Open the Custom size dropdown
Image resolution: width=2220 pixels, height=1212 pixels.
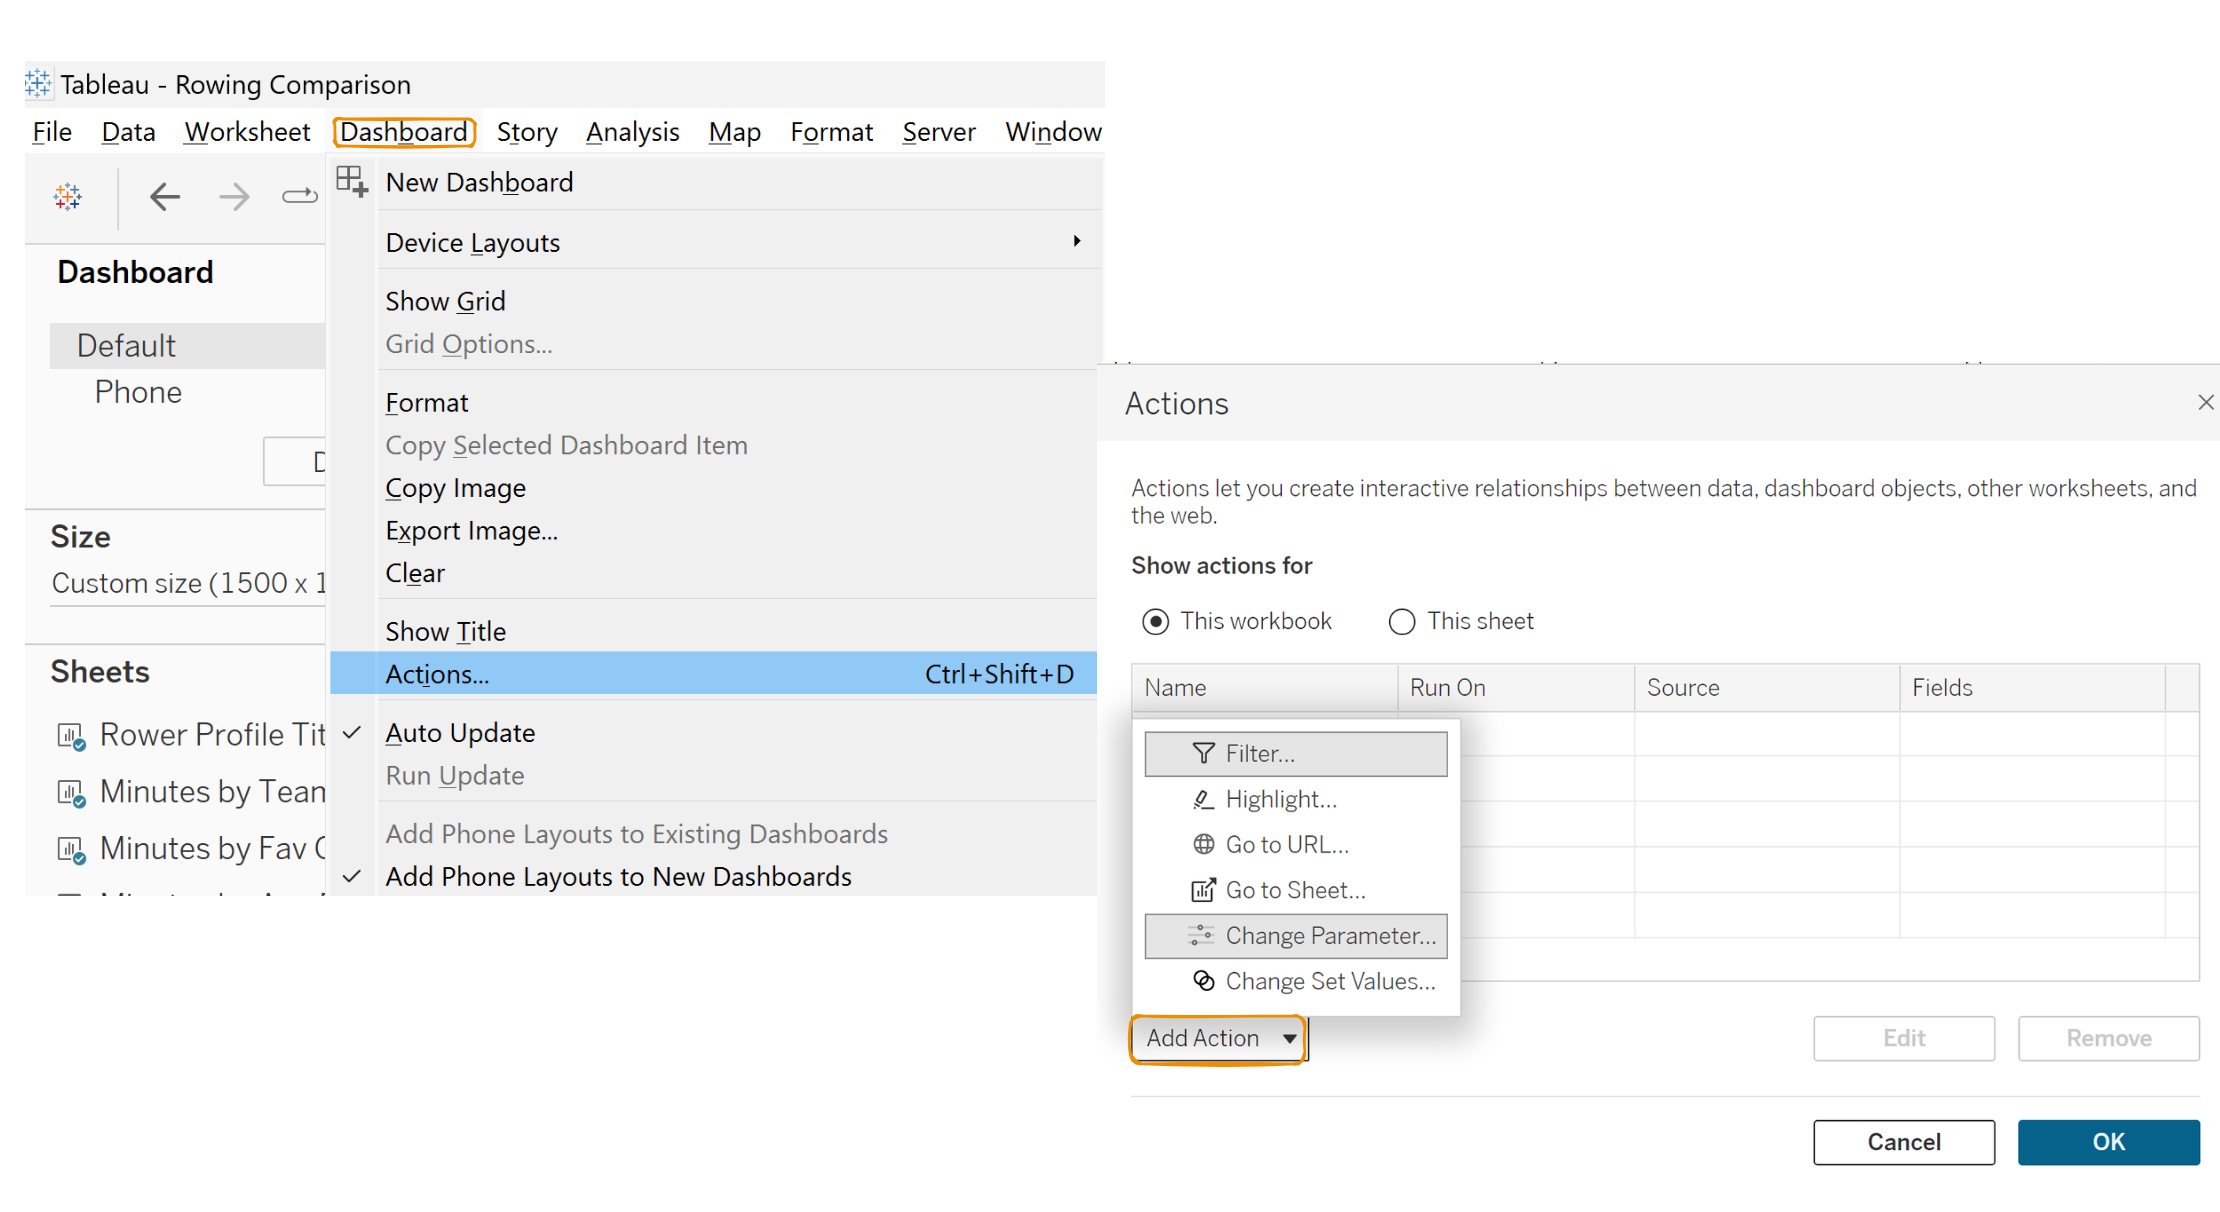tap(188, 583)
